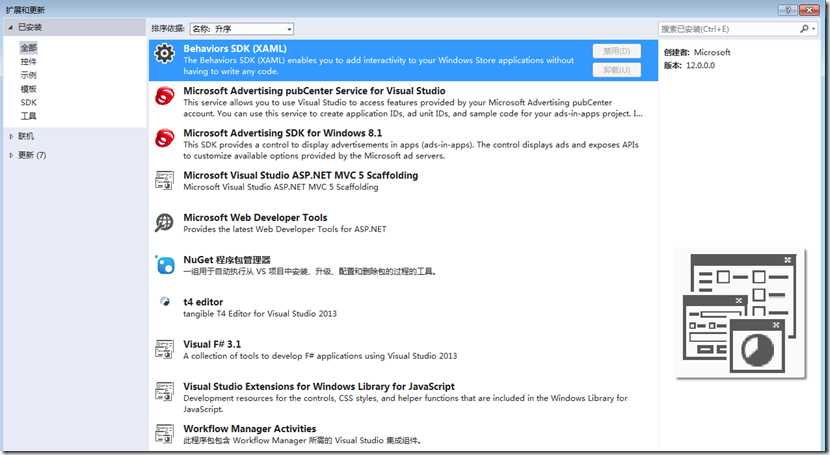Click the tangible T4 Editor description text

(x=260, y=314)
